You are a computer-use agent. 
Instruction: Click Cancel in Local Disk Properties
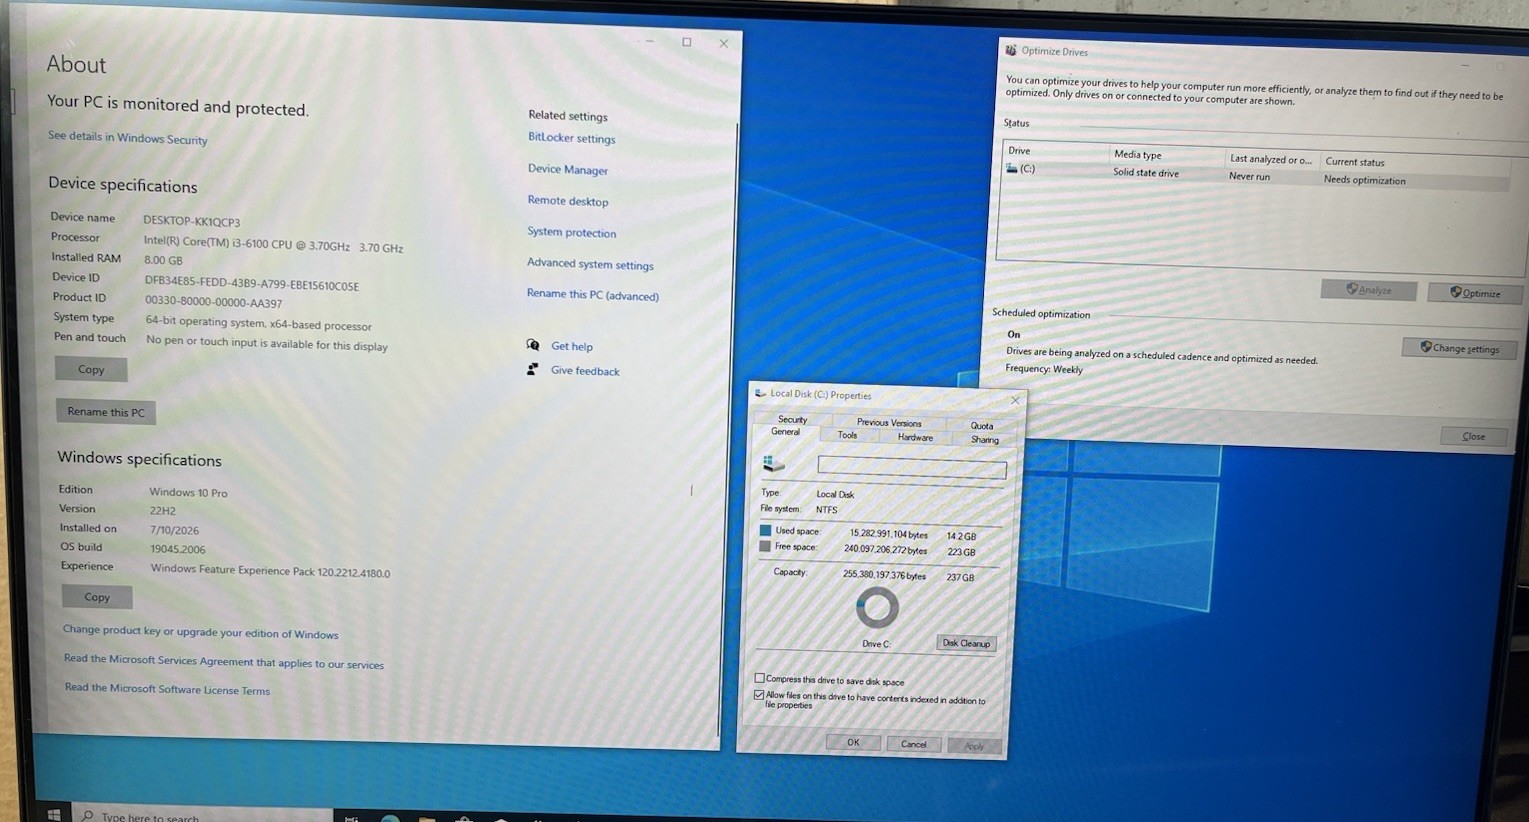(x=913, y=744)
